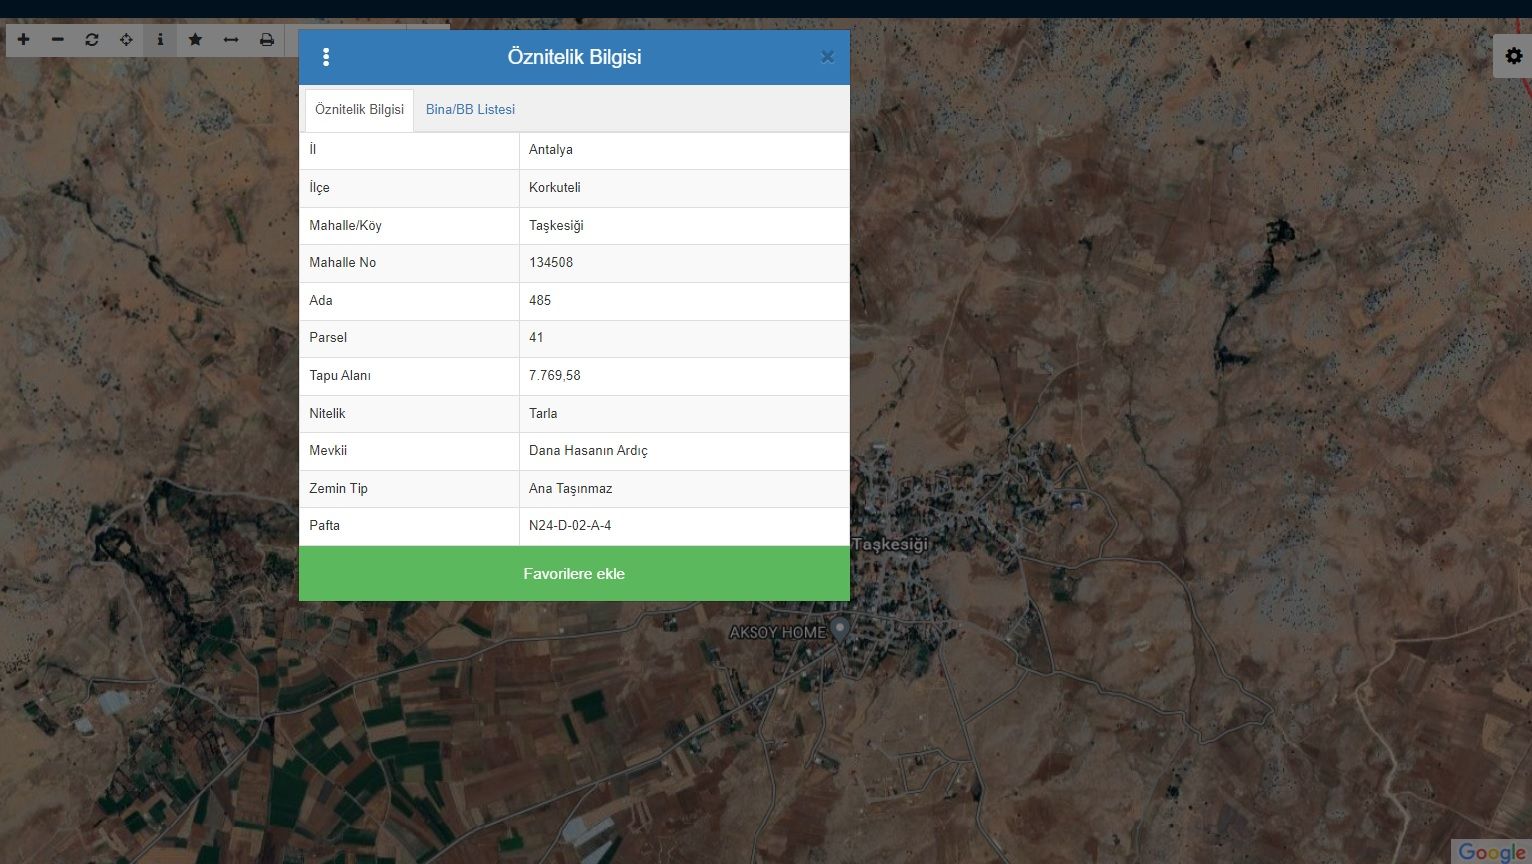Click the AKSOY HOME map pin
Screen dimensions: 1532x864
(841, 629)
